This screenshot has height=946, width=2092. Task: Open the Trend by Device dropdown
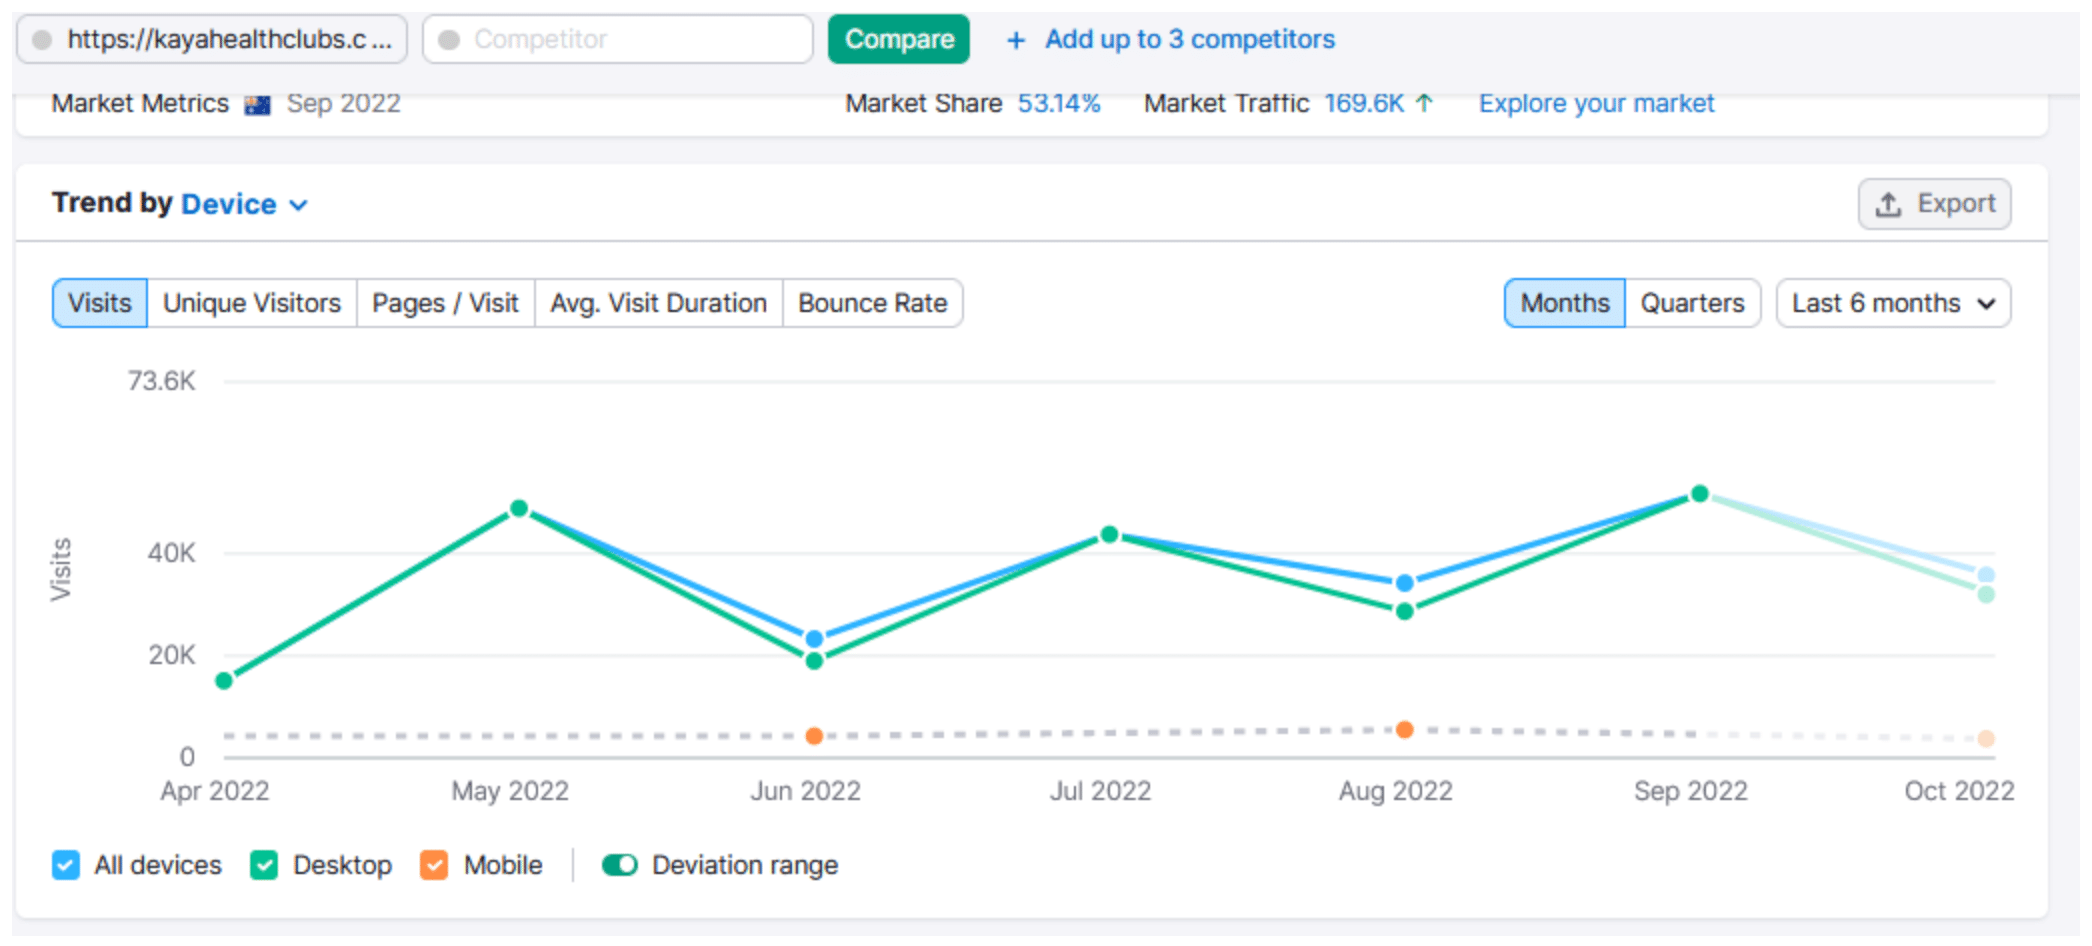click(244, 204)
